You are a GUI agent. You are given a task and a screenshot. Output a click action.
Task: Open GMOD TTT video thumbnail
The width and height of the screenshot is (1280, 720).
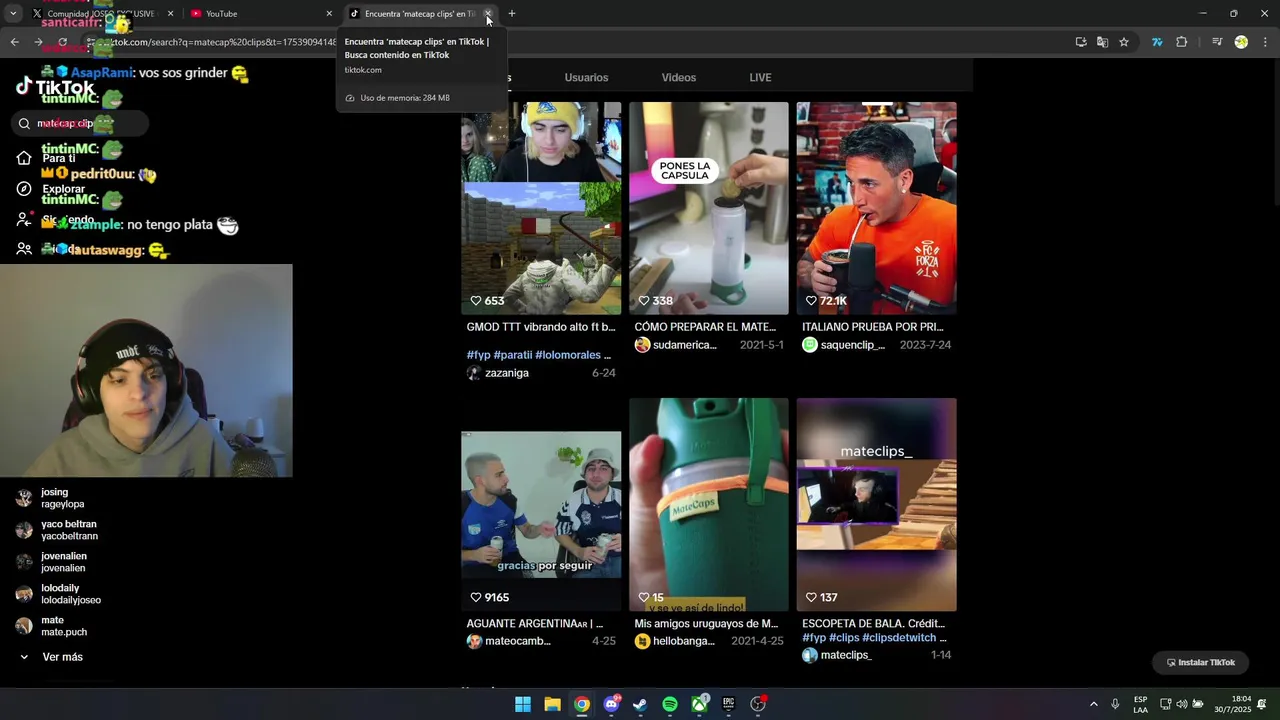pos(541,208)
